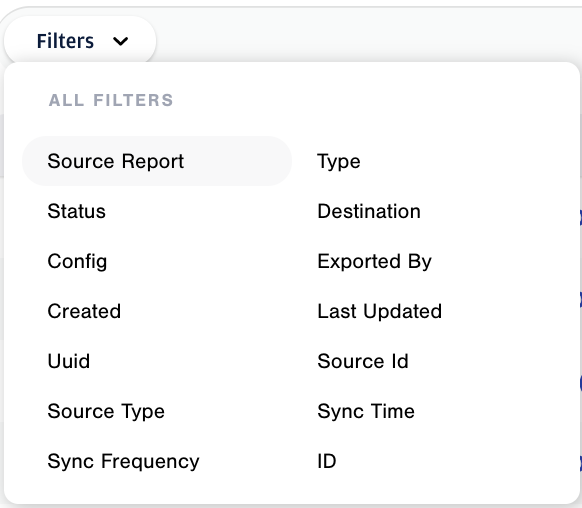This screenshot has height=508, width=582.
Task: Collapse the Filters dropdown button
Action: click(80, 40)
